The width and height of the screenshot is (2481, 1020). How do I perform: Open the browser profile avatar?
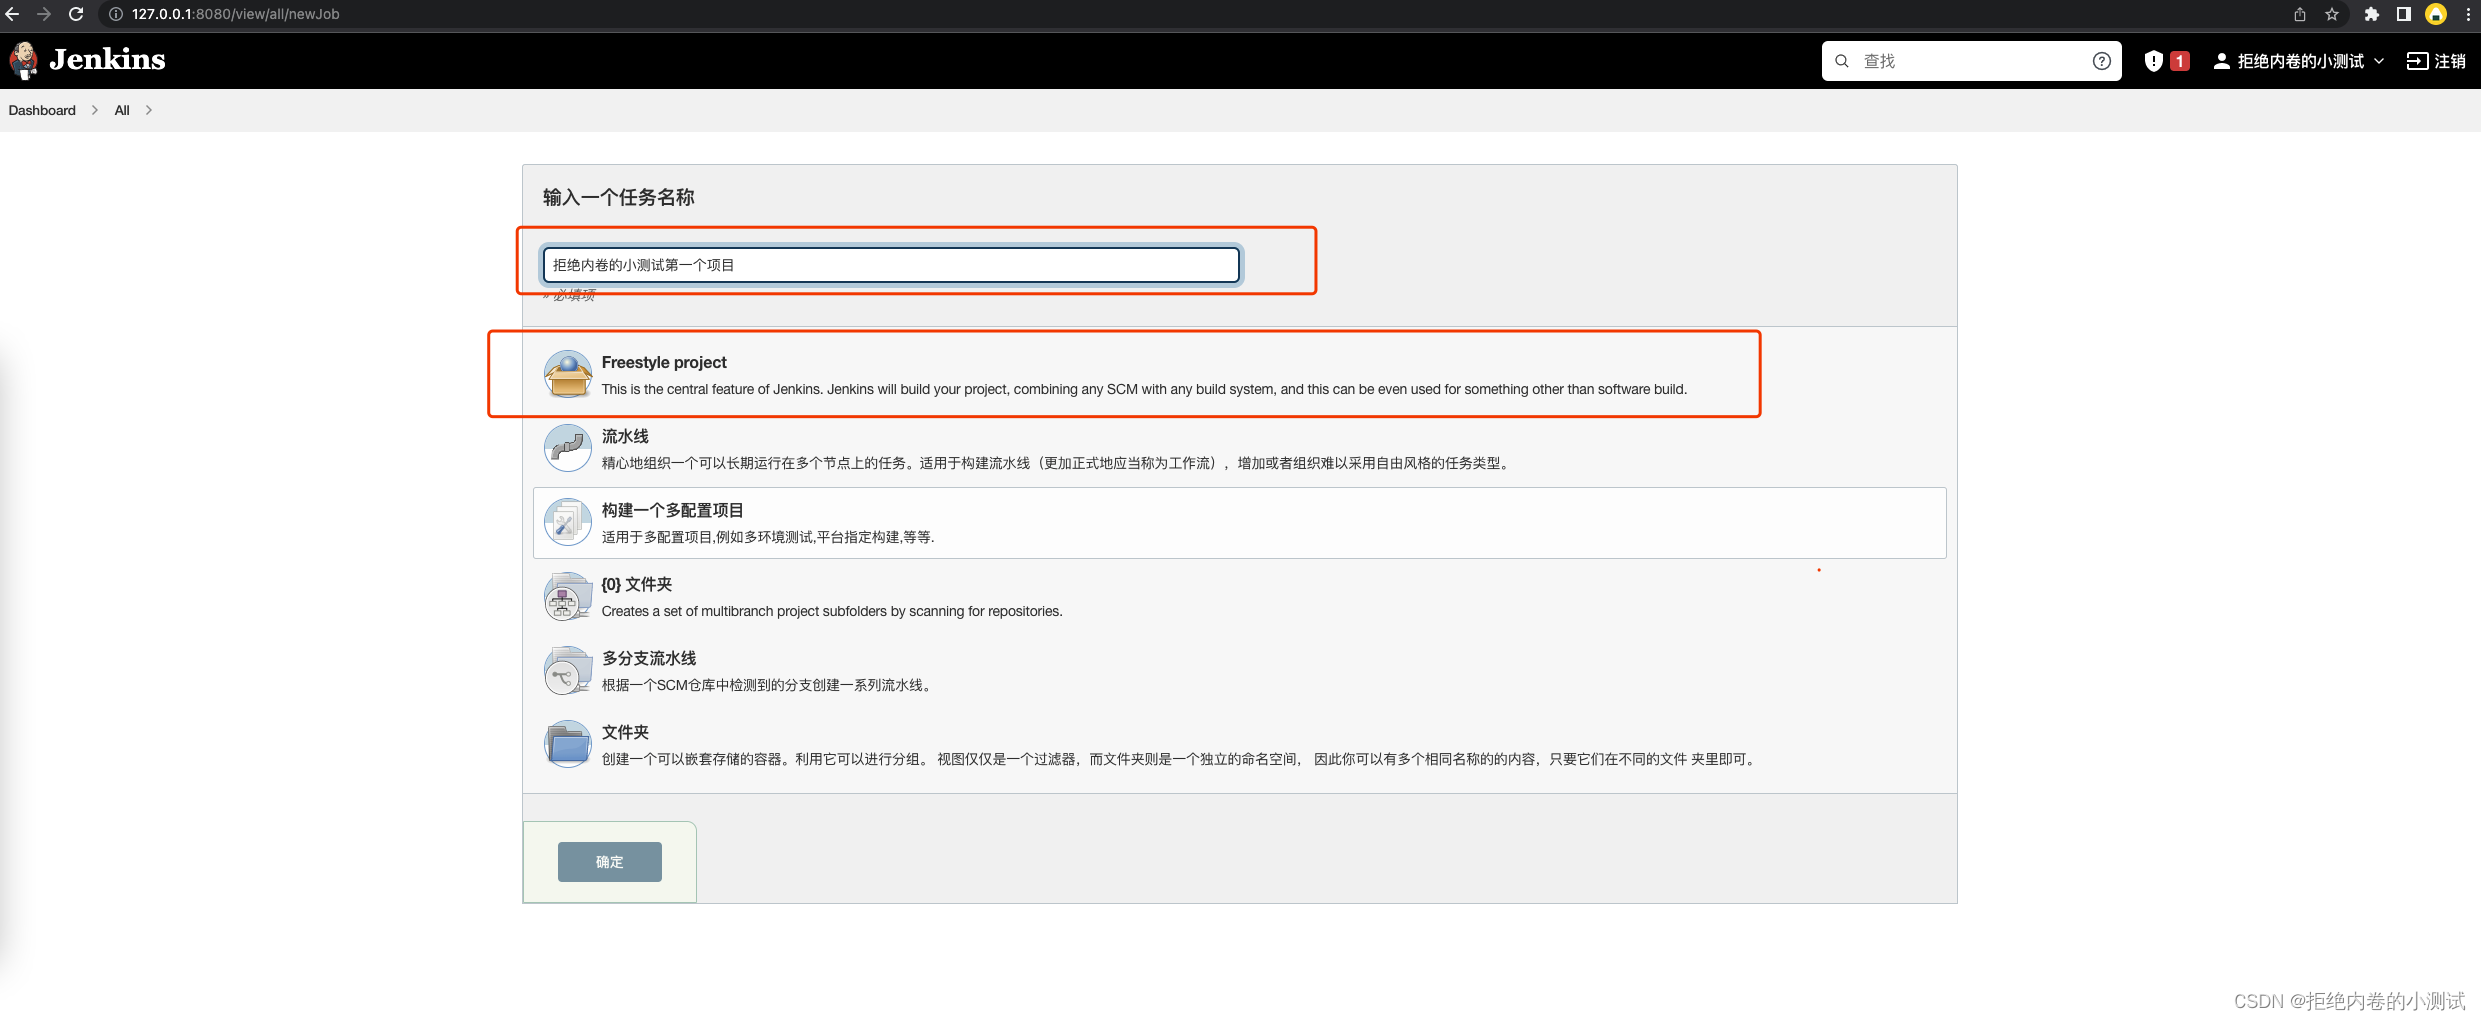click(2436, 14)
